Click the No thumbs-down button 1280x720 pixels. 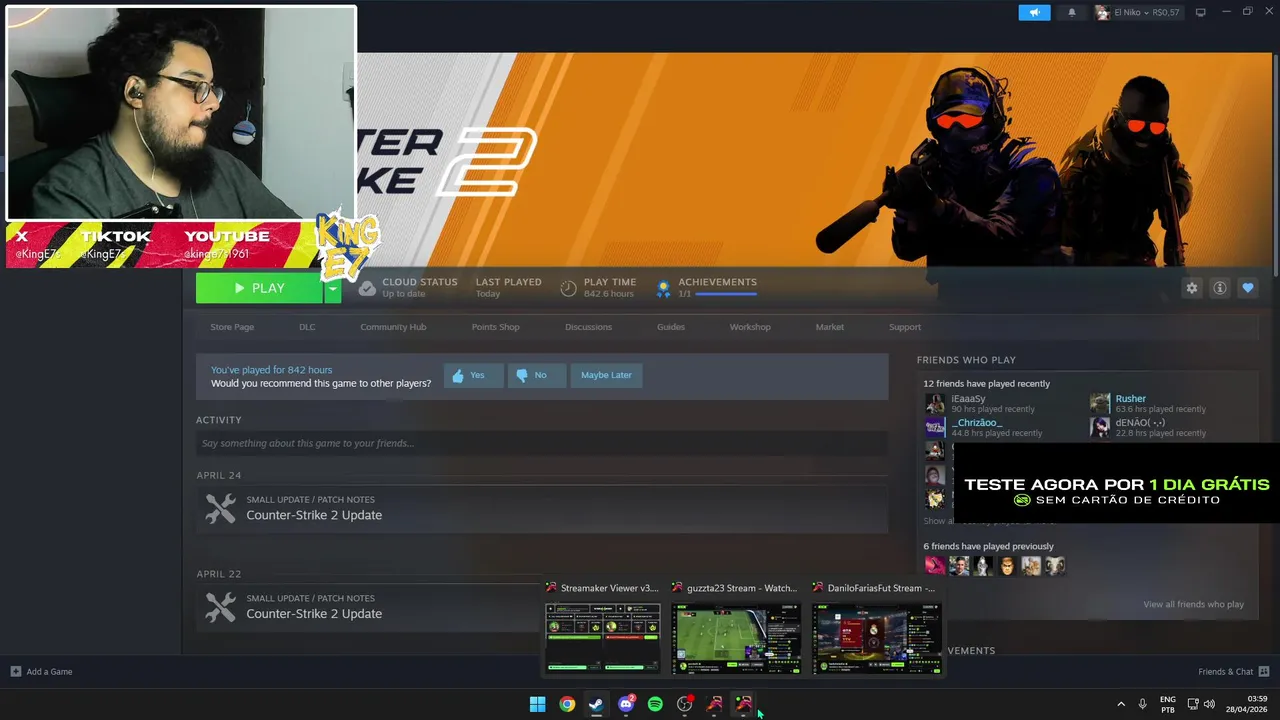point(536,375)
